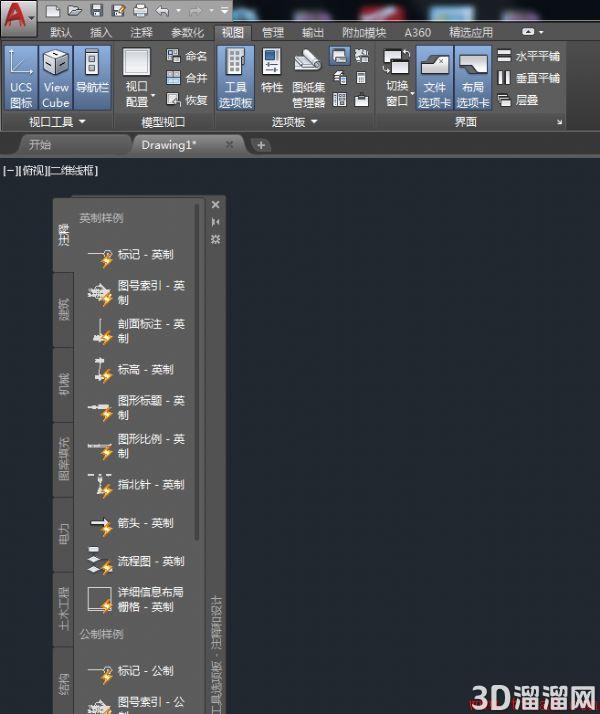Click 垂直平铺 tile vertically
600x714 pixels.
coord(529,78)
